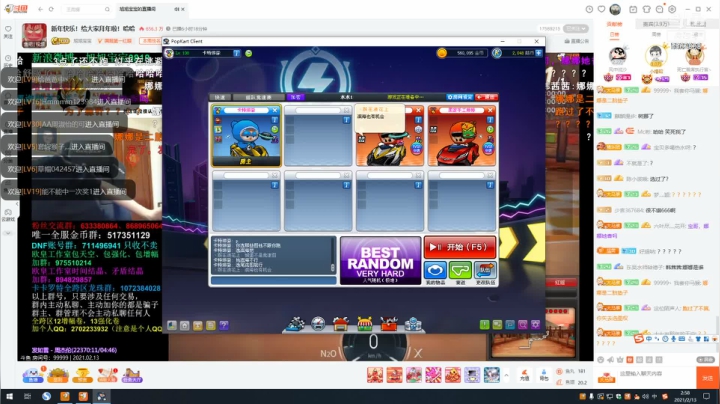Click the blue room settings button
Screen dimensions: 720x404
pyautogui.click(x=460, y=97)
